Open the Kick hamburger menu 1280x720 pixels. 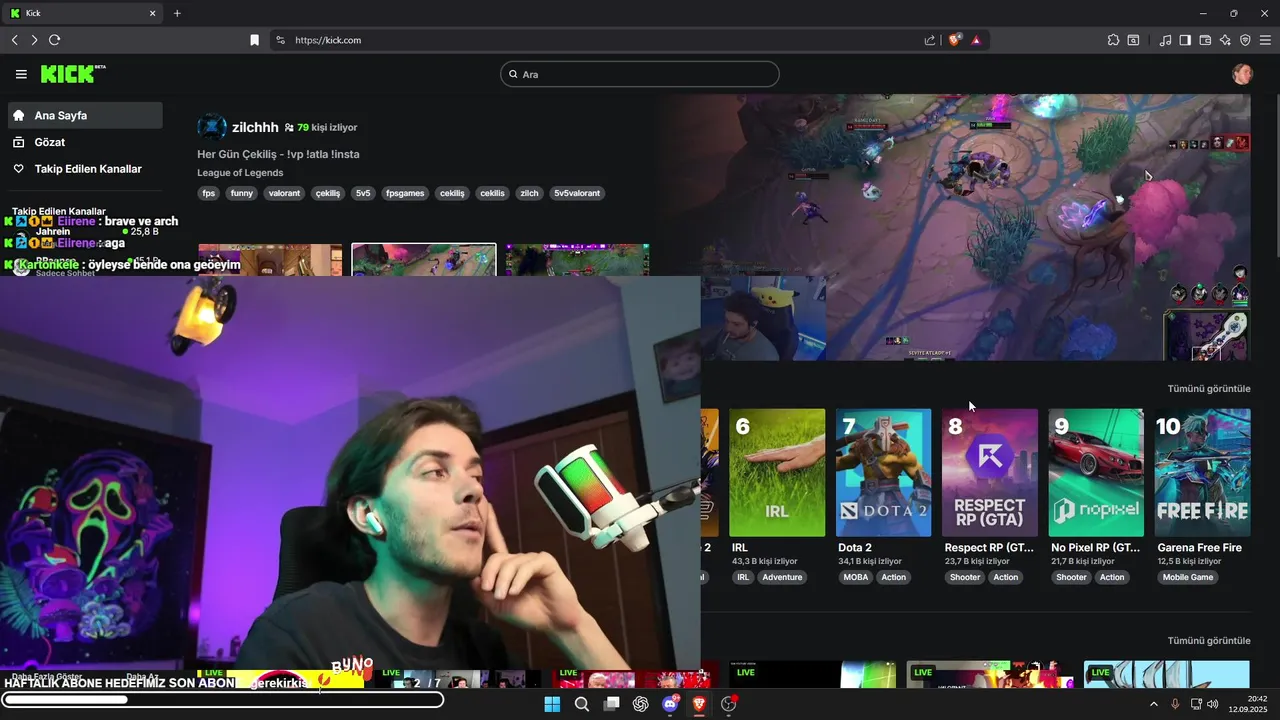21,74
